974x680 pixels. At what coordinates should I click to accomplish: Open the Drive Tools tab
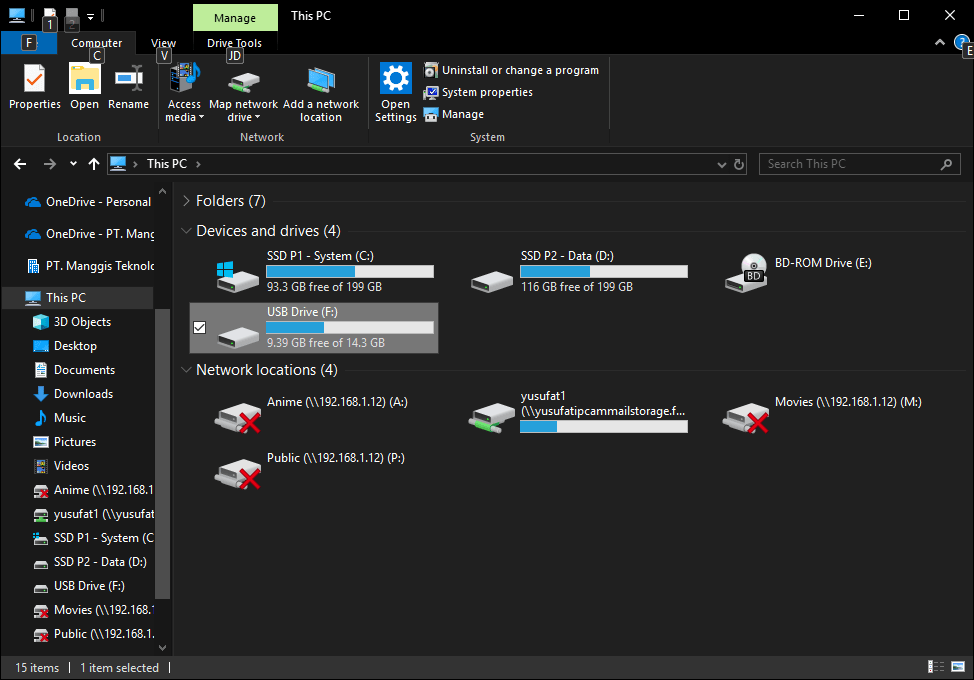234,43
